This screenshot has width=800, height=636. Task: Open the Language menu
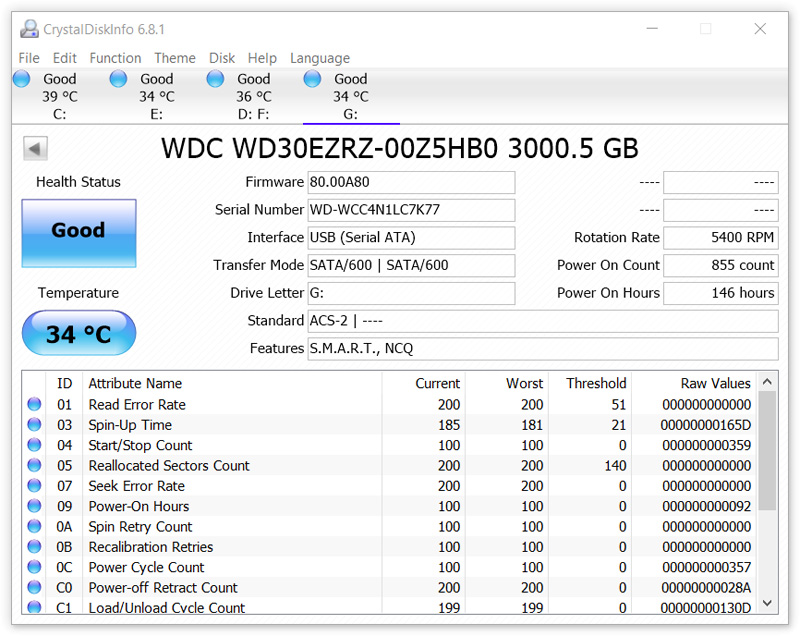[x=320, y=58]
